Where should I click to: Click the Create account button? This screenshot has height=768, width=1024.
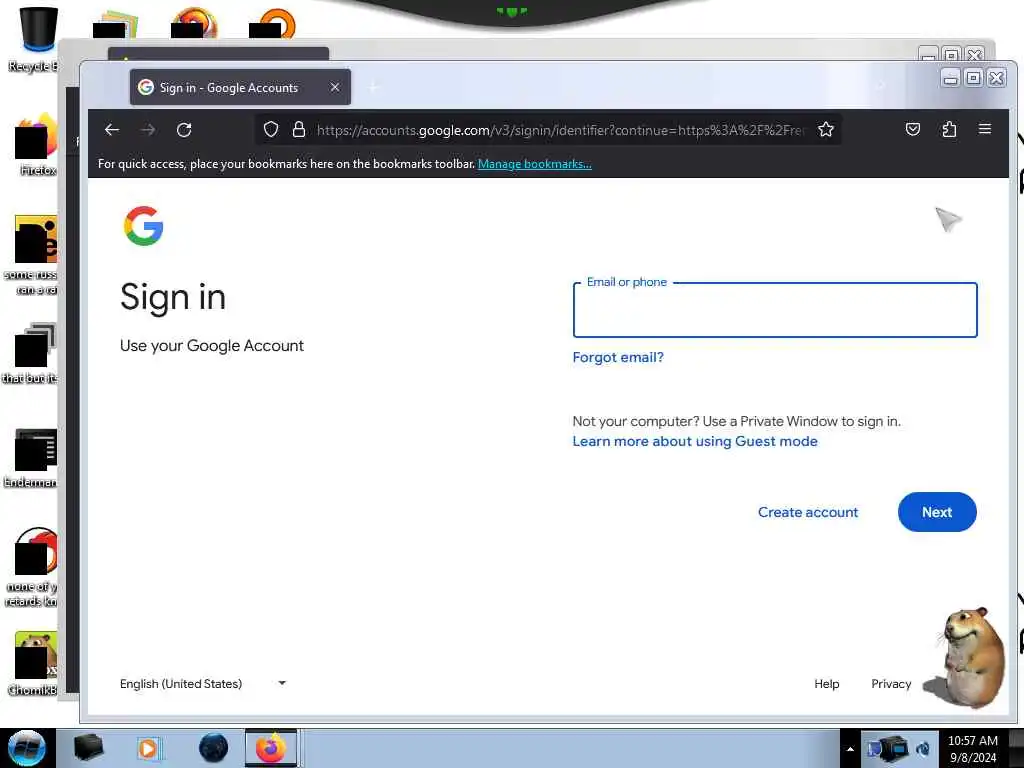[808, 512]
